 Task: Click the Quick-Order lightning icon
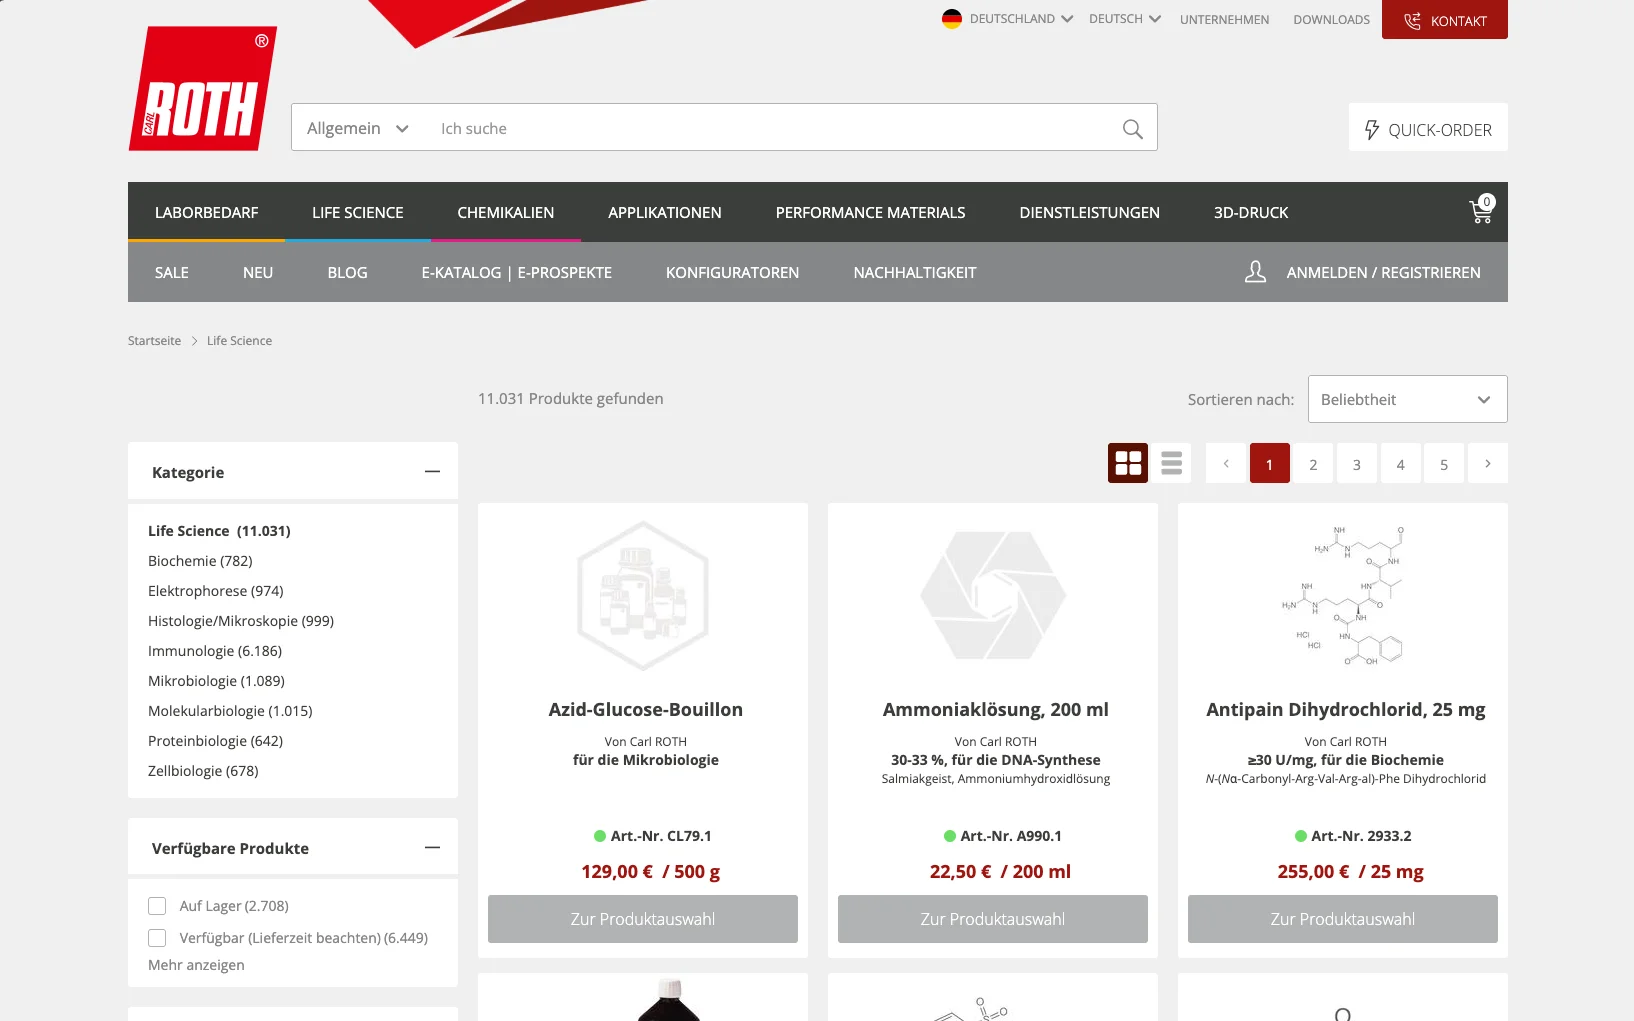pyautogui.click(x=1372, y=129)
